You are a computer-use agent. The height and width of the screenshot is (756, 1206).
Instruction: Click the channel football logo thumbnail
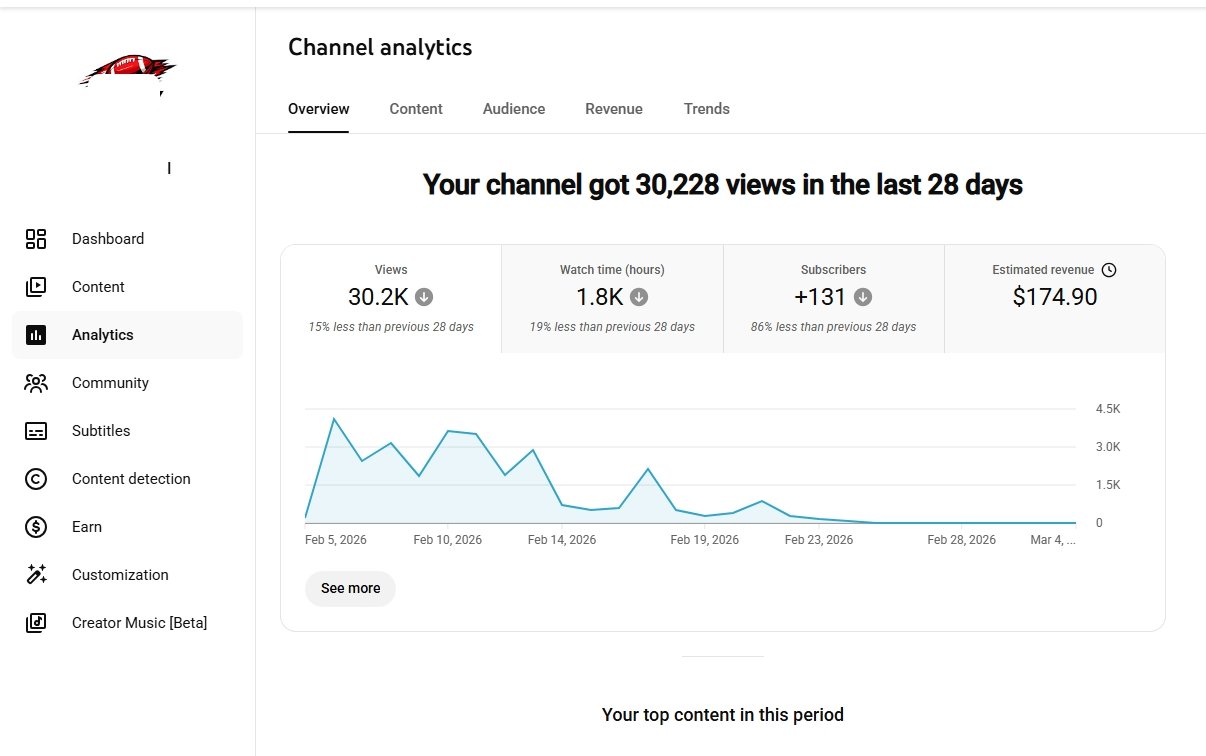128,72
